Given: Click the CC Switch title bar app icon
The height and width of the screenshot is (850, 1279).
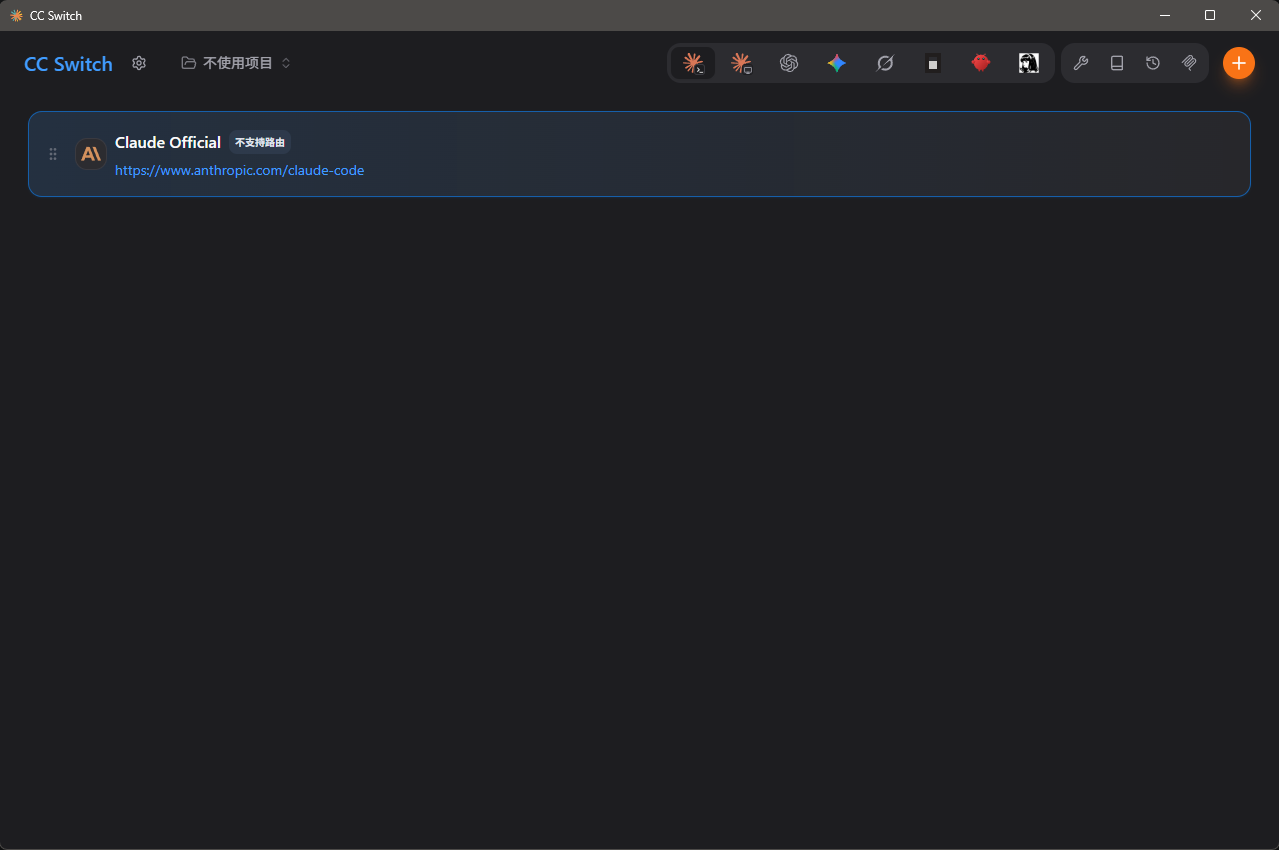Looking at the screenshot, I should click(16, 15).
